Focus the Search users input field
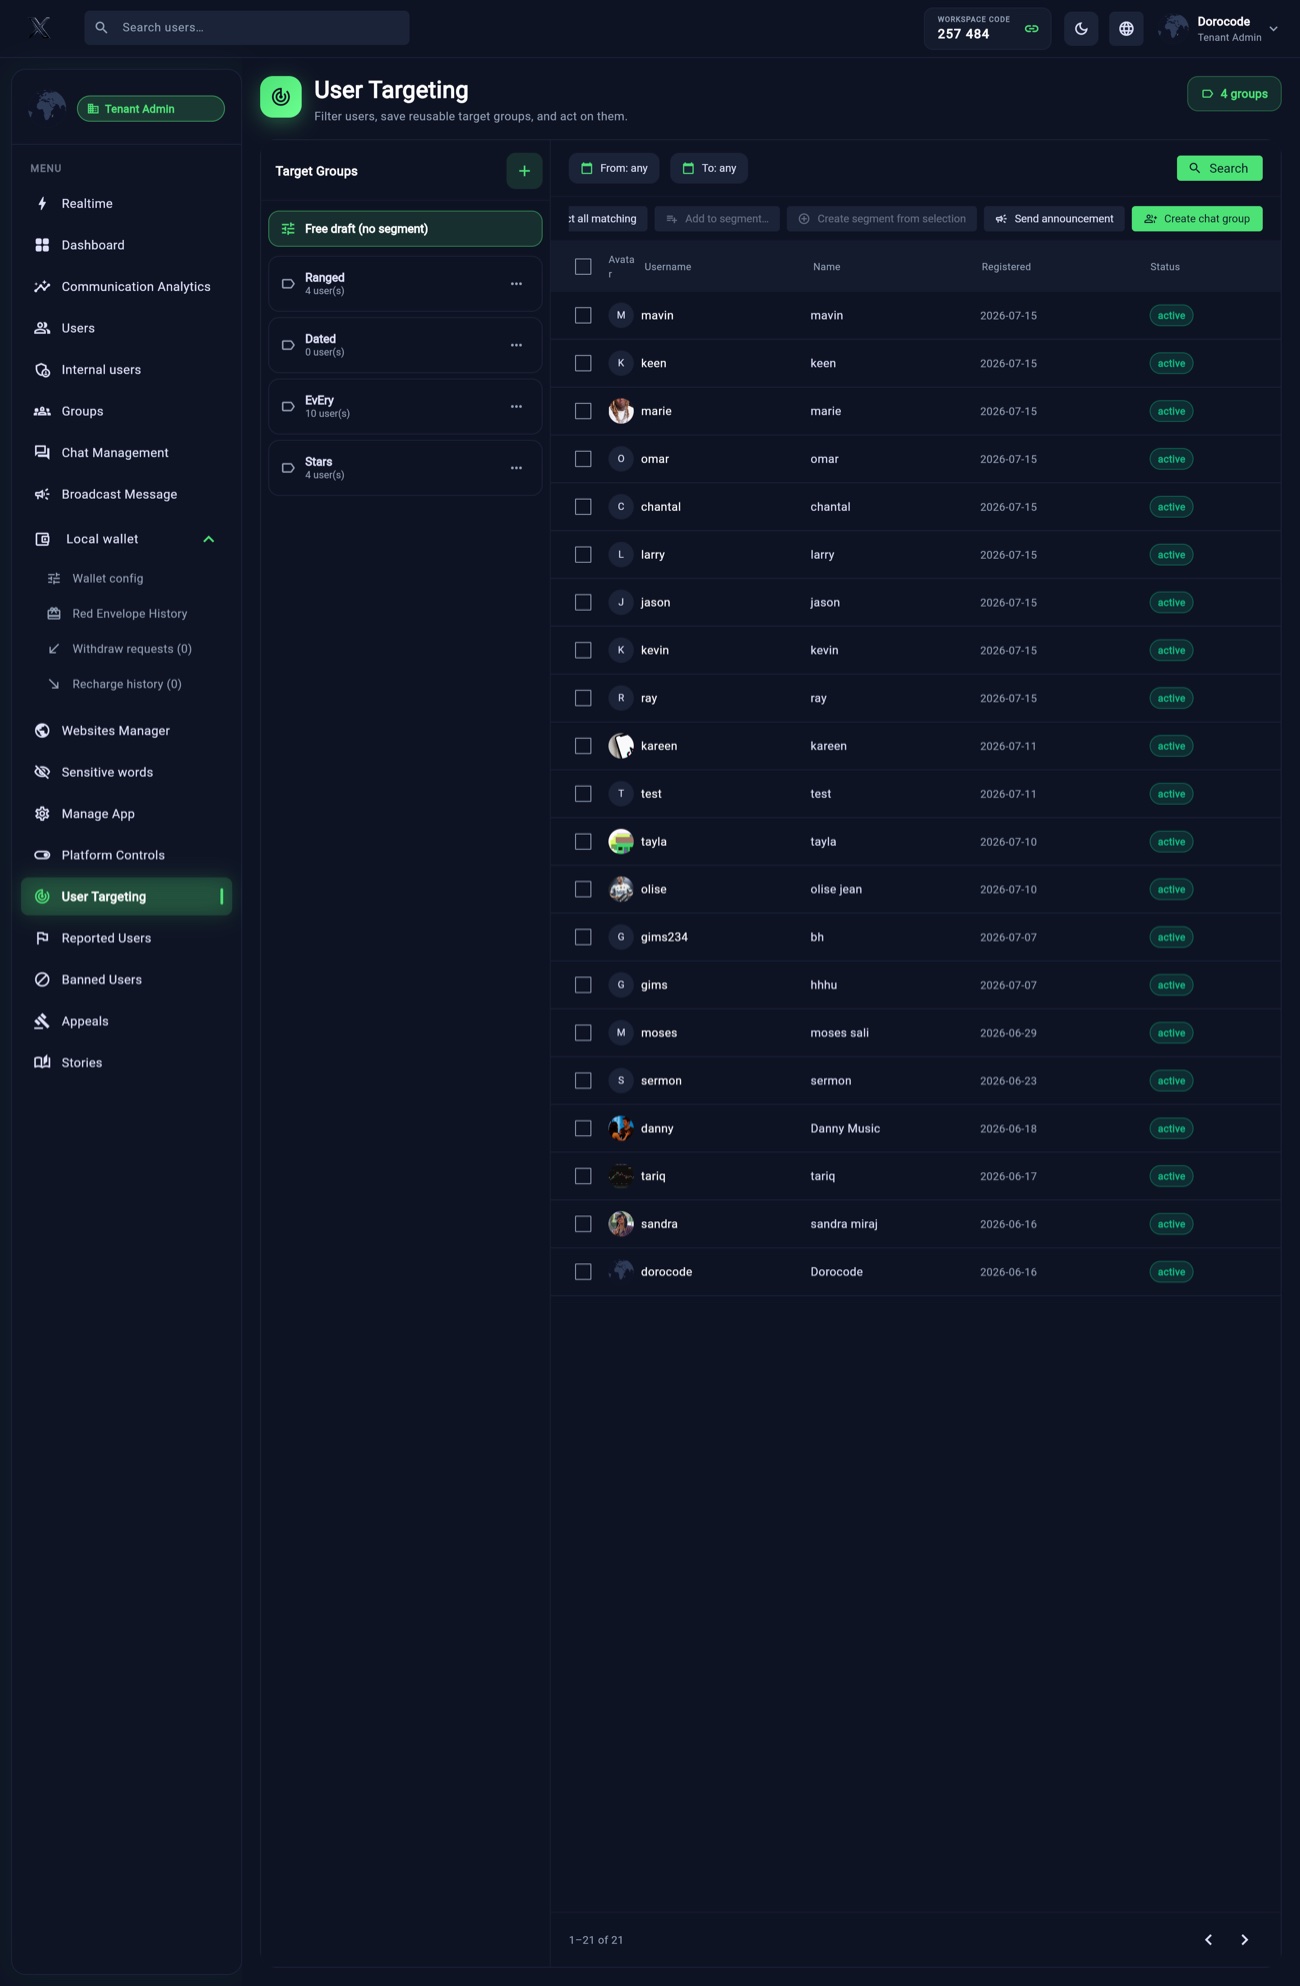The image size is (1300, 1986). tap(247, 28)
